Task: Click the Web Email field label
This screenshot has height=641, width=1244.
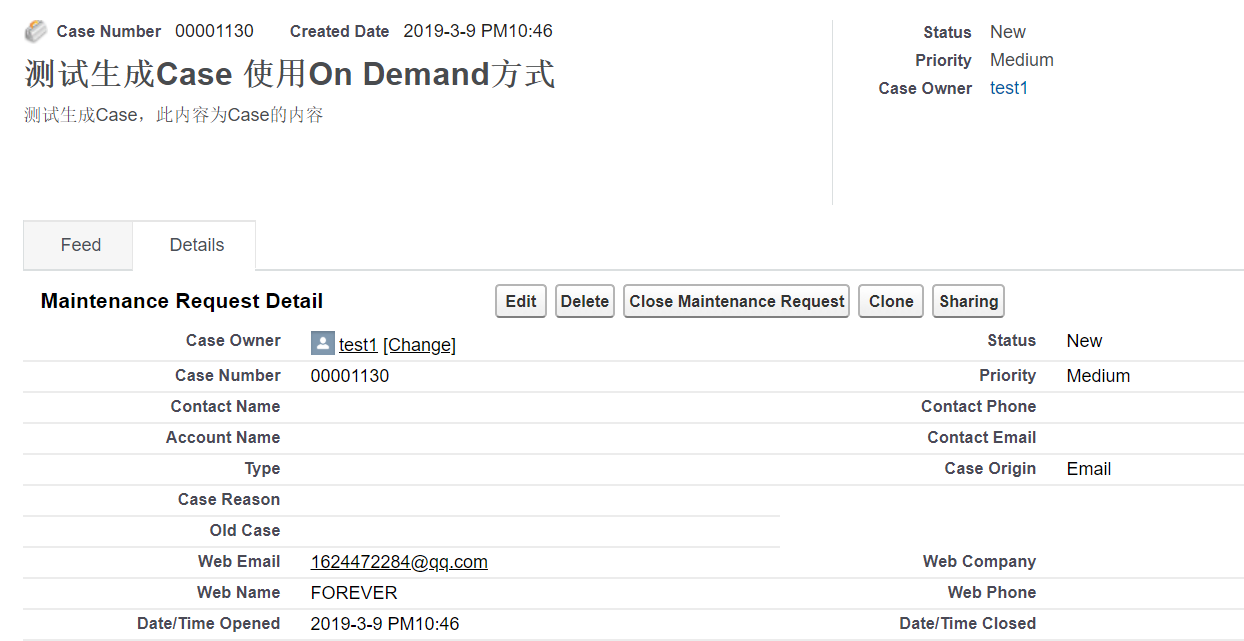Action: 239,561
